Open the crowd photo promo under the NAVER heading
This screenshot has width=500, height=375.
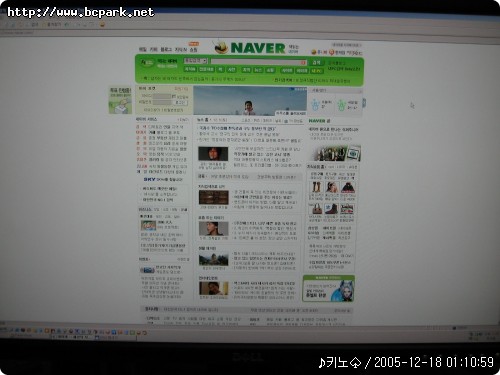335,153
